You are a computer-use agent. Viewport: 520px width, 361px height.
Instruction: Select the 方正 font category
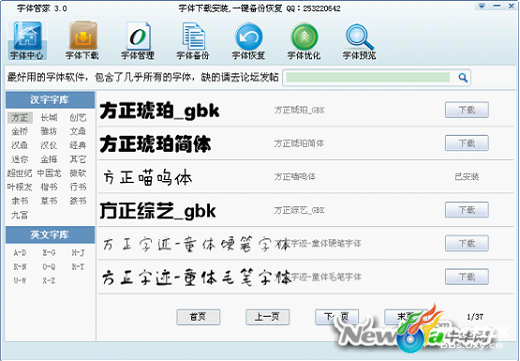(x=20, y=117)
